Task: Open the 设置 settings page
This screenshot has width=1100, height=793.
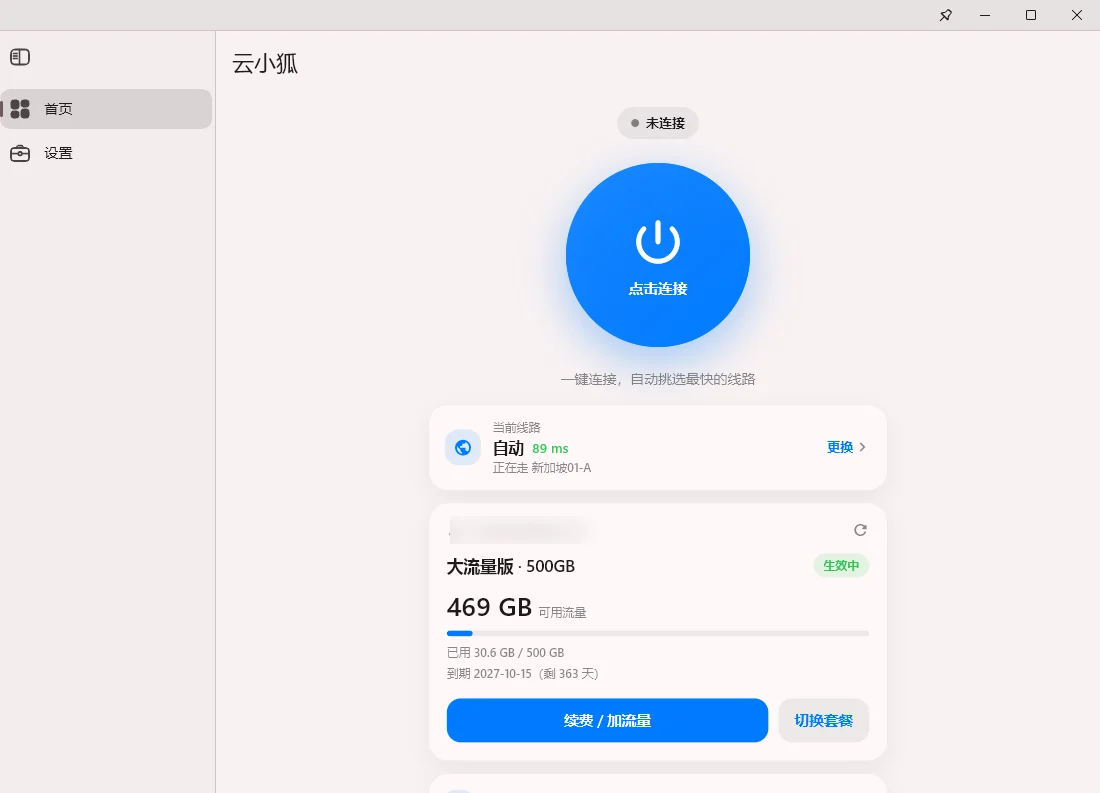Action: (x=106, y=153)
